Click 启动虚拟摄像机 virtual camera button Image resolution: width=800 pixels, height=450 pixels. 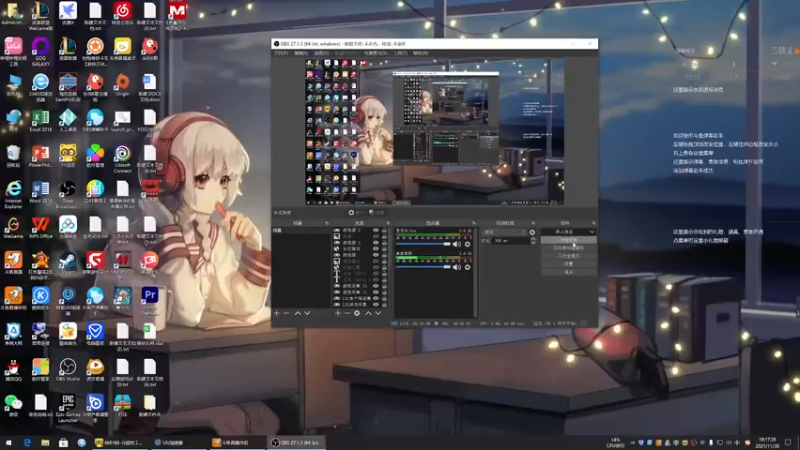click(568, 248)
